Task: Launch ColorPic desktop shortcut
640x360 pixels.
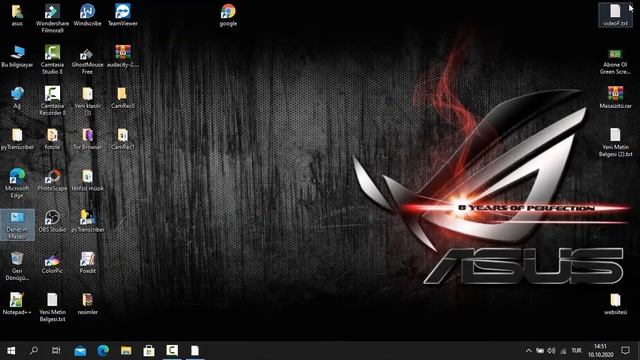Action: pyautogui.click(x=52, y=262)
